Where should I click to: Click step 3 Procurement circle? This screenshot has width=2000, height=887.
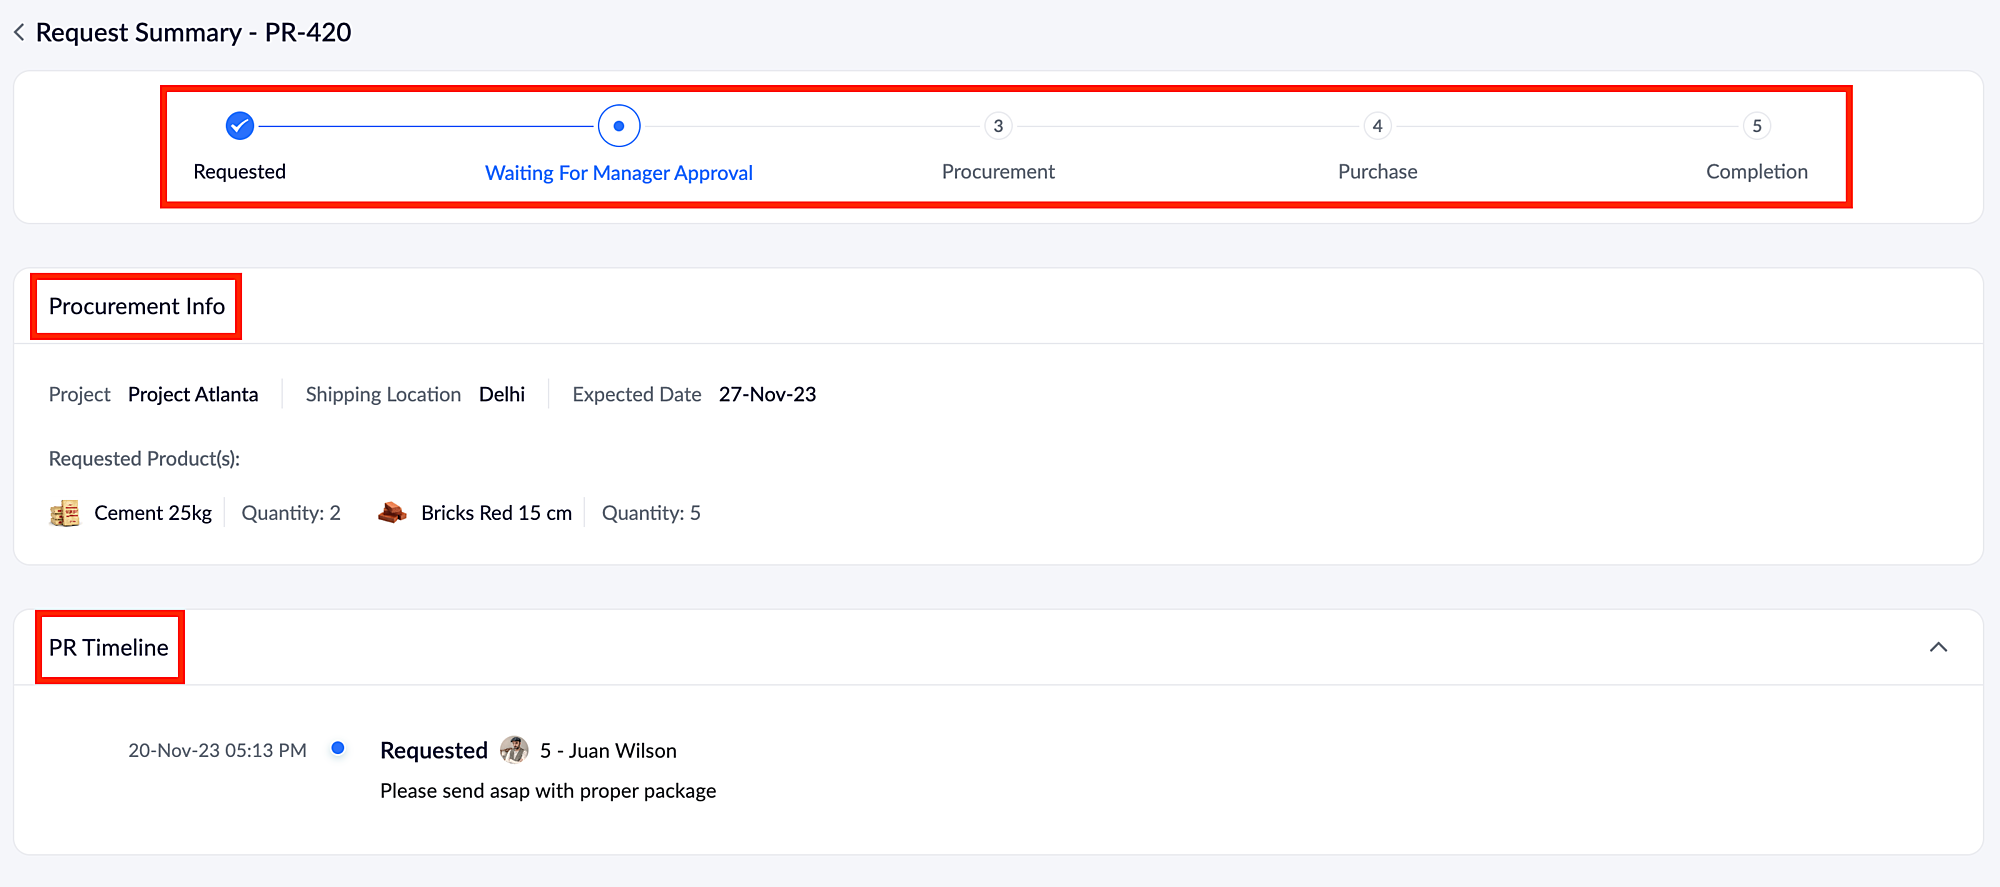pos(998,126)
